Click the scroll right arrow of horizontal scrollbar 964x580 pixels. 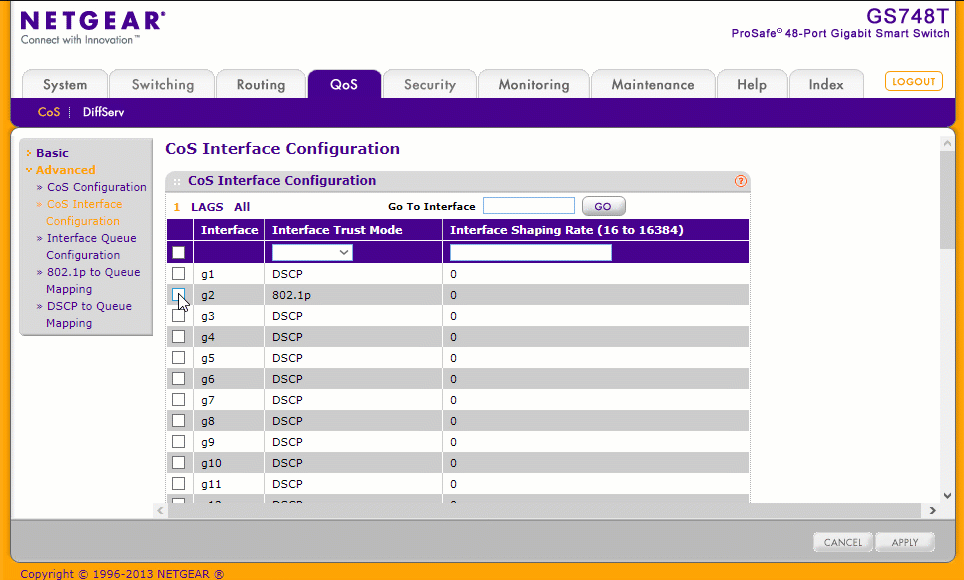tap(932, 510)
